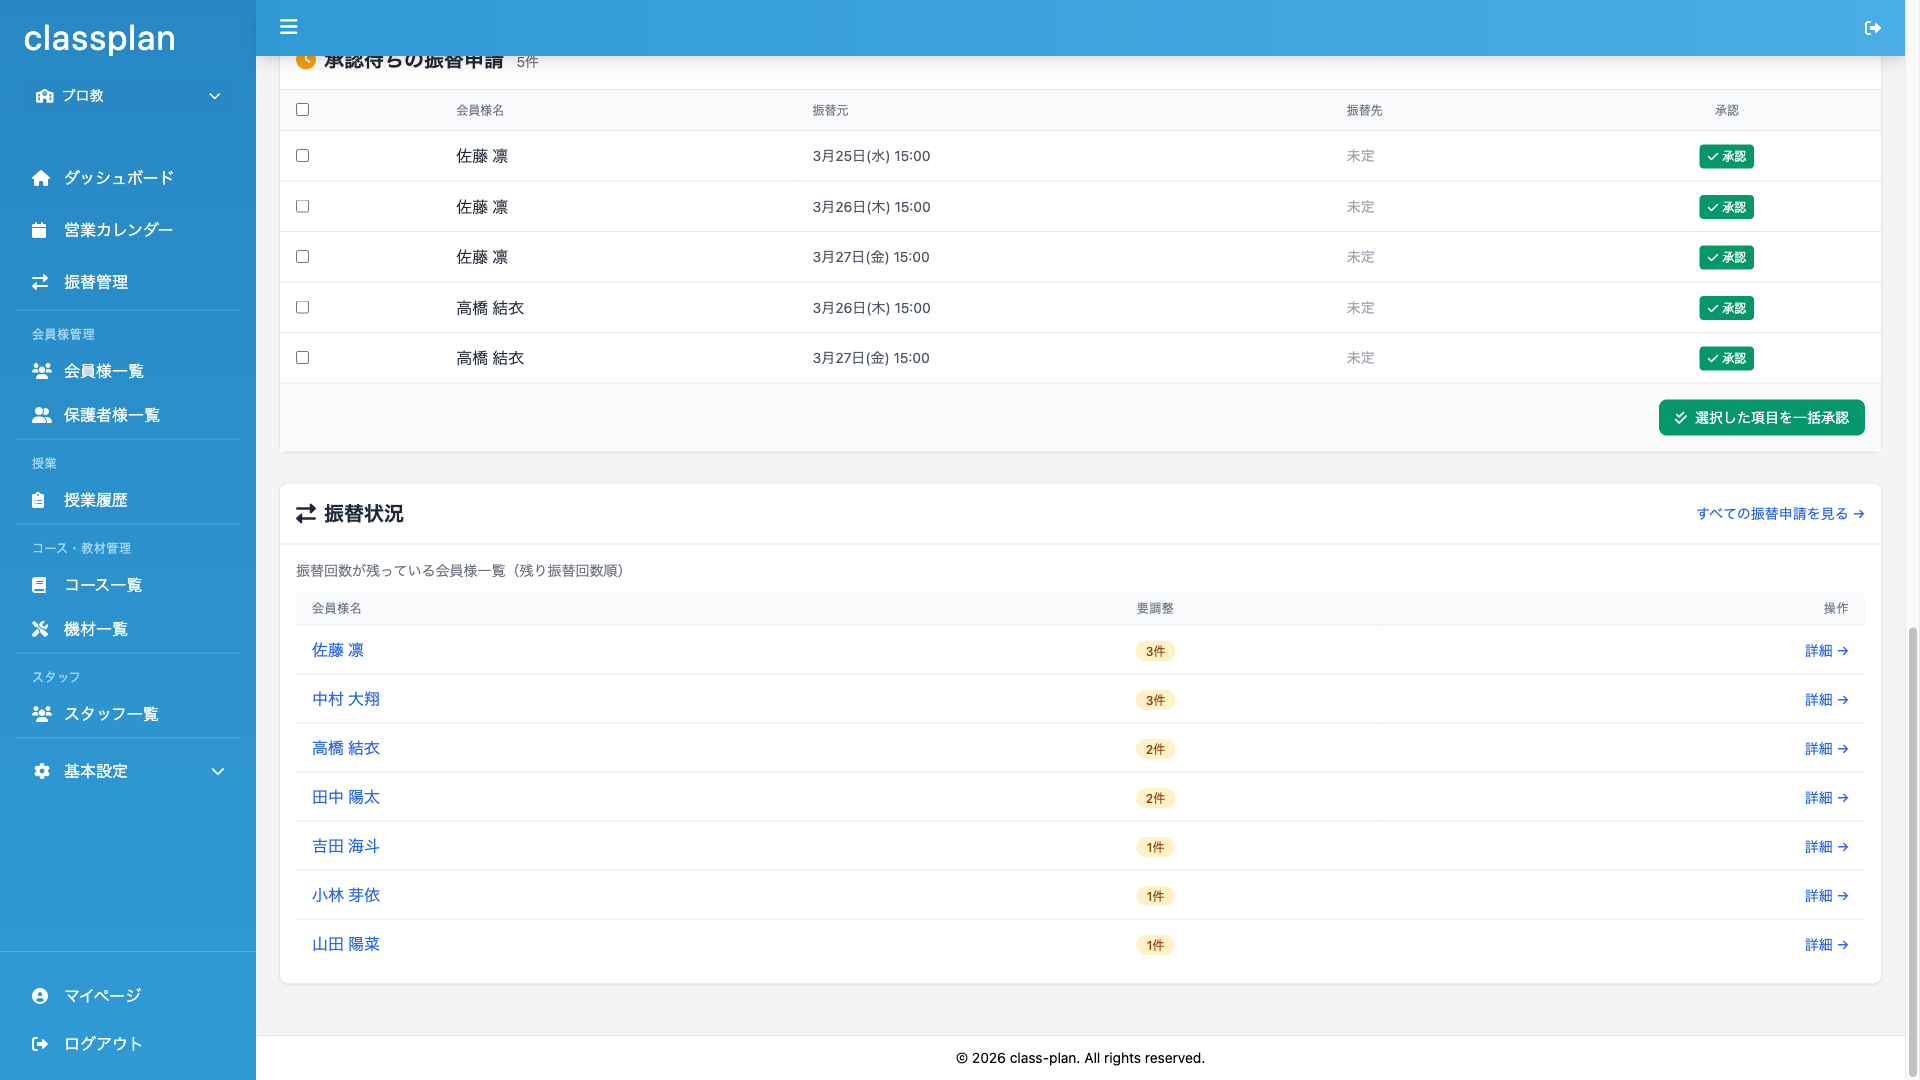Open the プロ教 school dropdown
Viewport: 1920px width, 1080px height.
click(128, 96)
